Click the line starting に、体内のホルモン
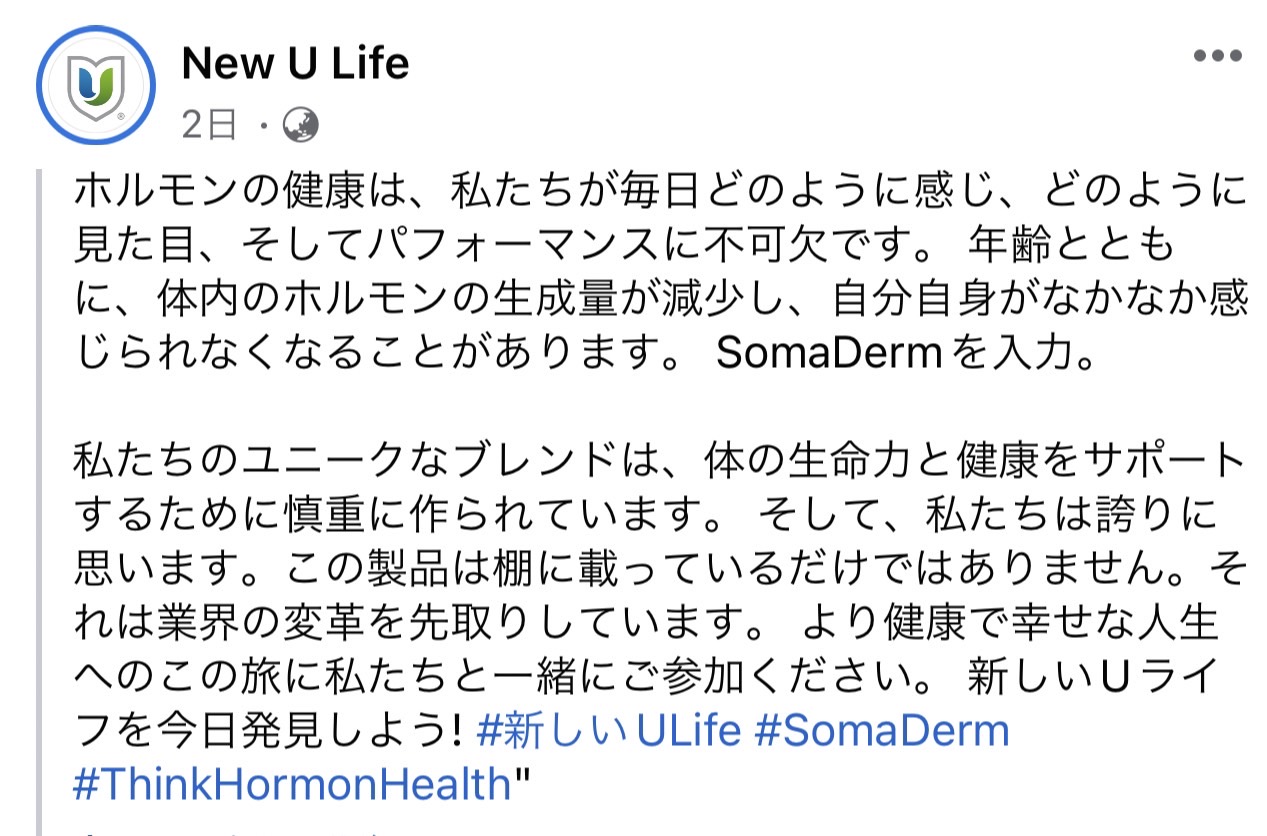Viewport: 1267px width, 836px height. pos(660,298)
